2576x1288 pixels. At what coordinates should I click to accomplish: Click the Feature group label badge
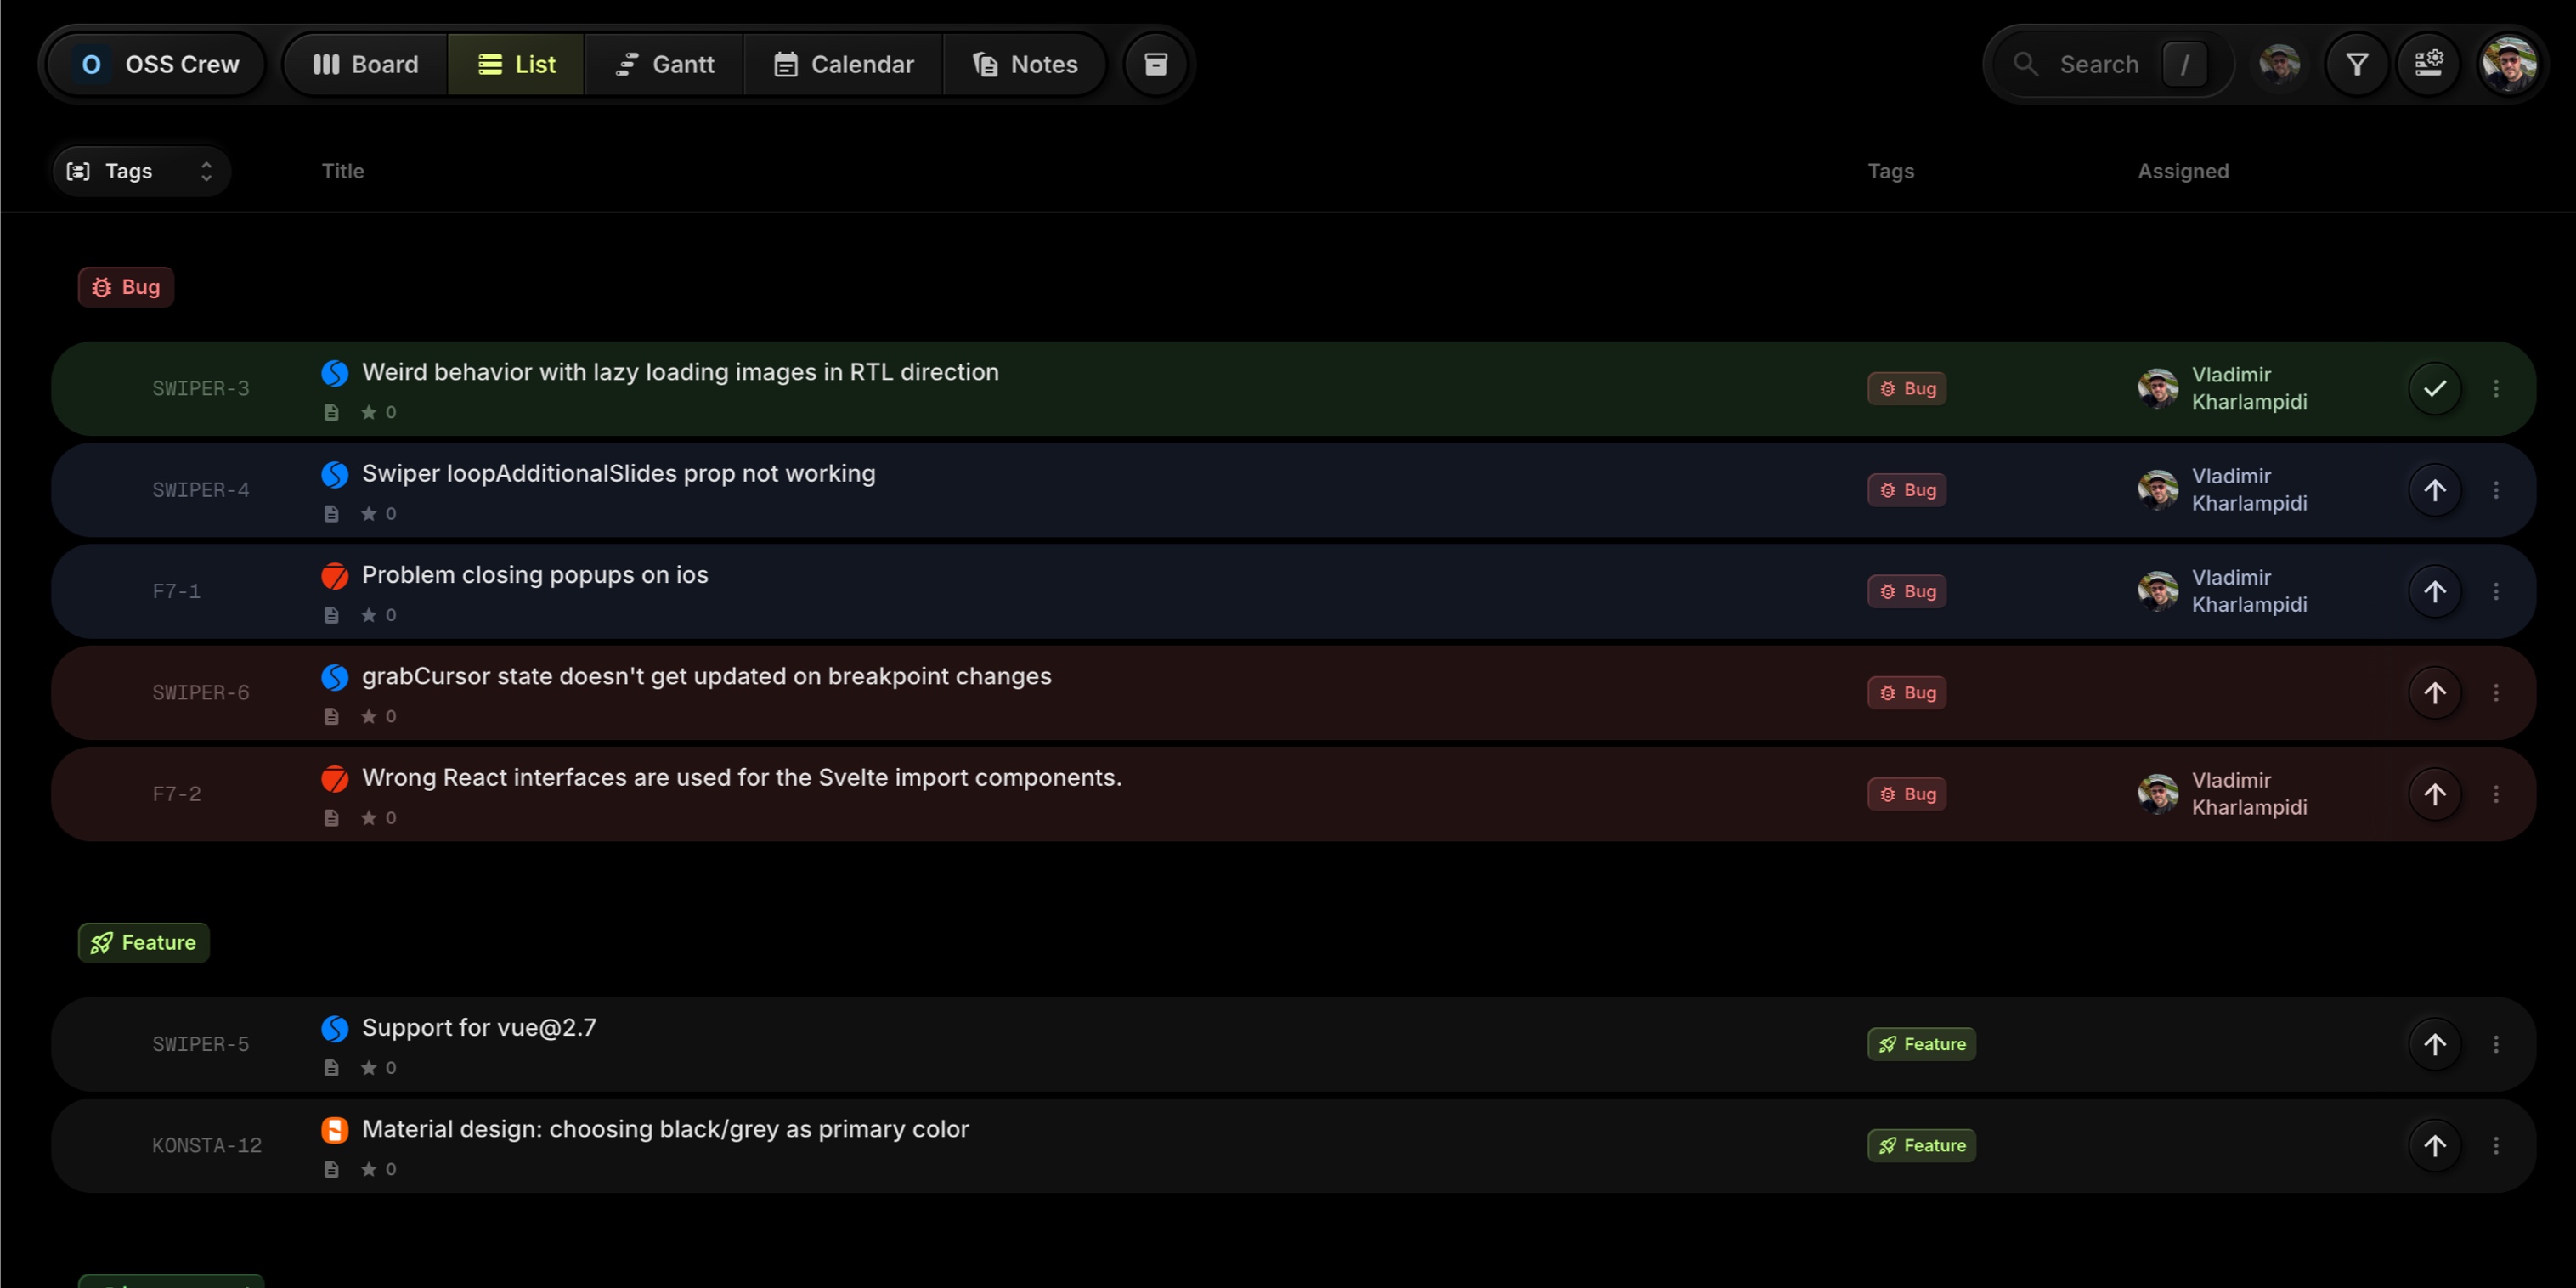click(143, 942)
